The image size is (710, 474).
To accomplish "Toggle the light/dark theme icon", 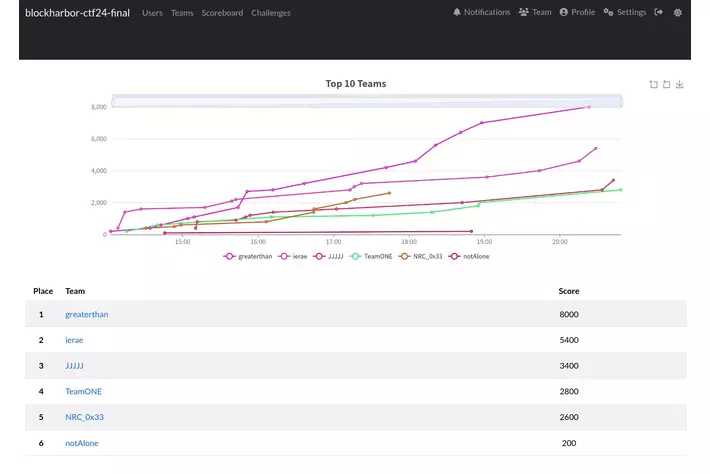I will coord(678,13).
